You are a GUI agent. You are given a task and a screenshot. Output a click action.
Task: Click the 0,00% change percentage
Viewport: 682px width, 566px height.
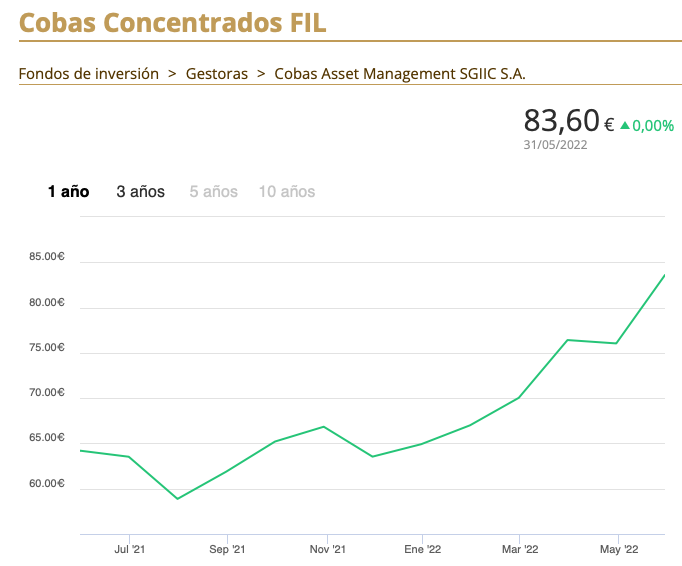coord(653,126)
